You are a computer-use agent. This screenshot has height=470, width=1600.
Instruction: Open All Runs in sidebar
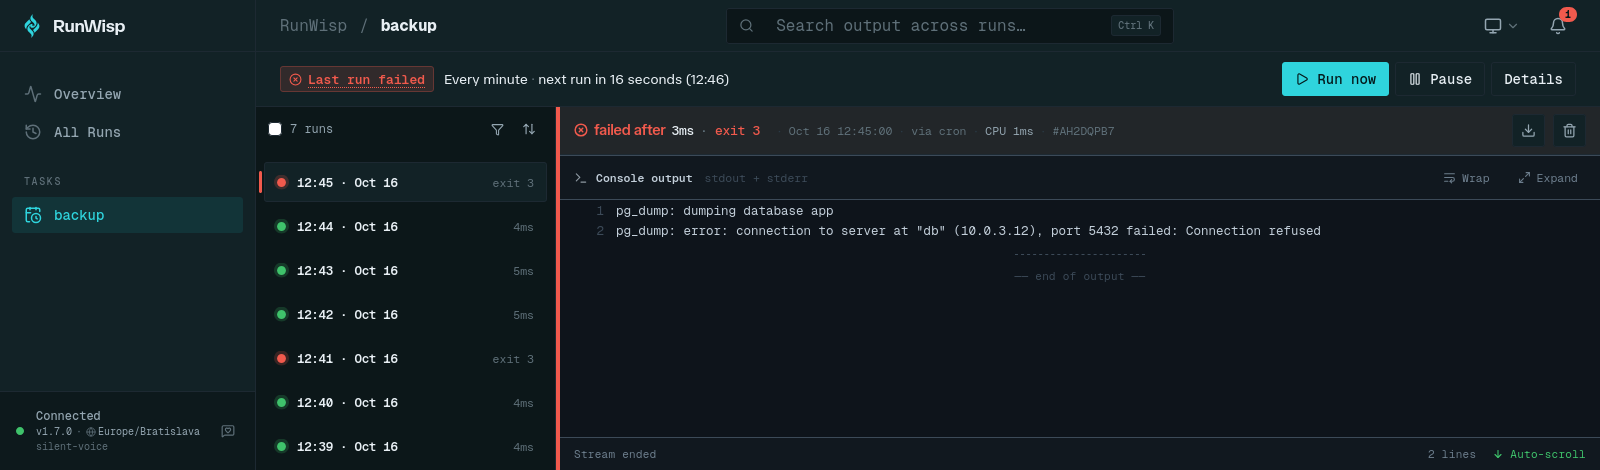tap(127, 132)
